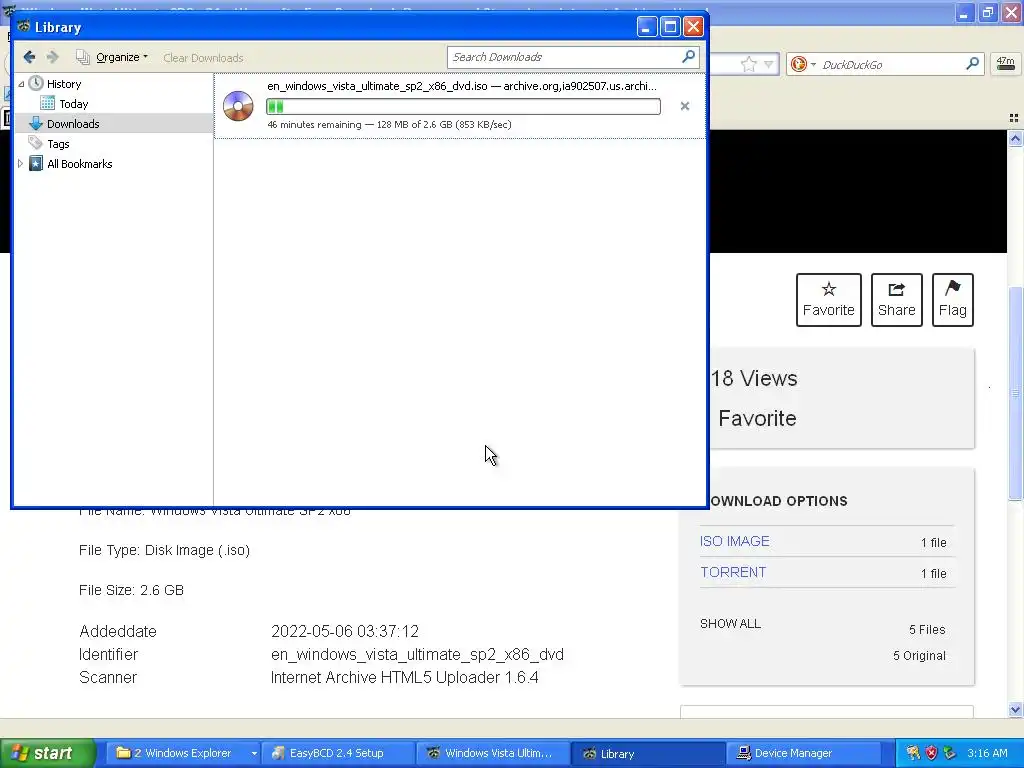The width and height of the screenshot is (1024, 768).
Task: Click the browser scrollbar up arrow
Action: tap(1015, 138)
